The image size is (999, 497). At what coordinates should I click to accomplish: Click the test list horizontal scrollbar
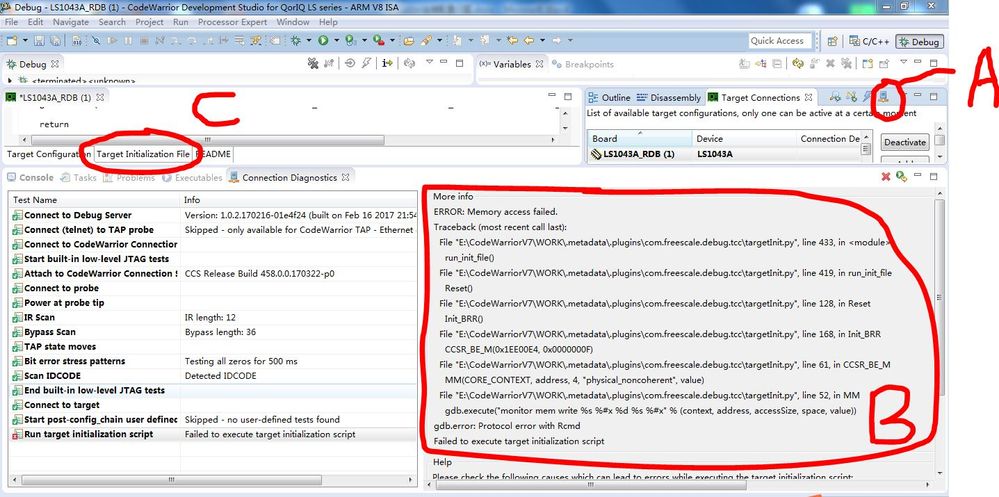pyautogui.click(x=171, y=480)
